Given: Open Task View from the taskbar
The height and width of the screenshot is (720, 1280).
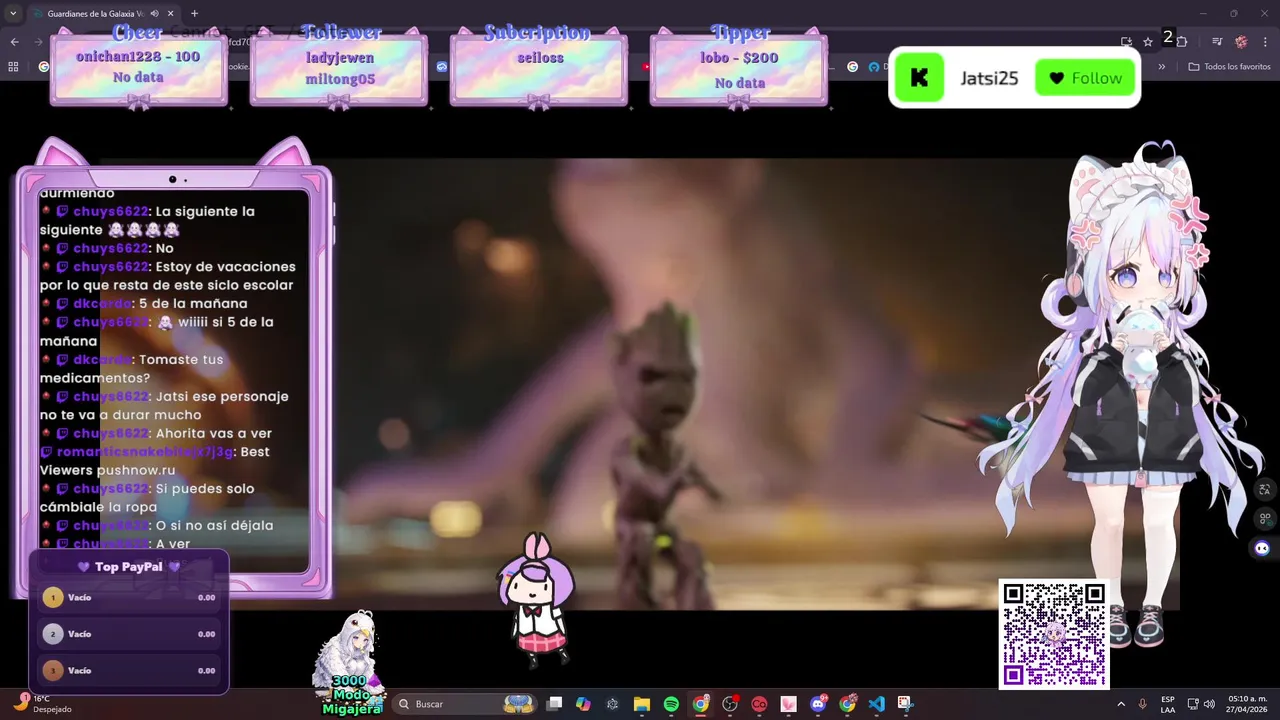Looking at the screenshot, I should tap(555, 704).
